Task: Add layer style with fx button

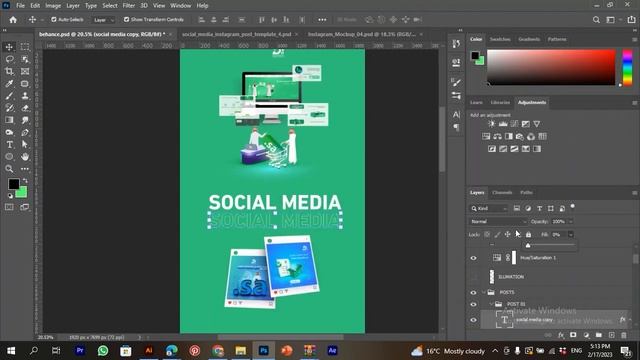Action: click(x=561, y=335)
